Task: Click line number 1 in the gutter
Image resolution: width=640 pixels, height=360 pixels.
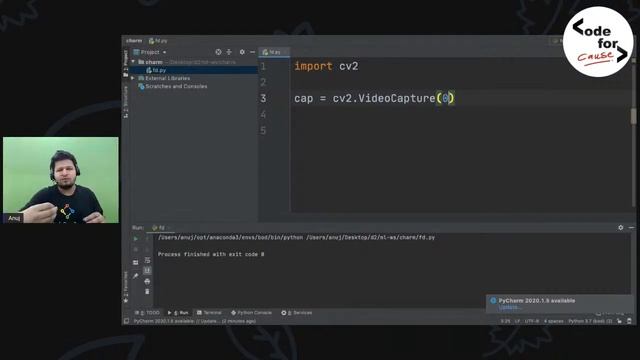Action: (x=263, y=66)
